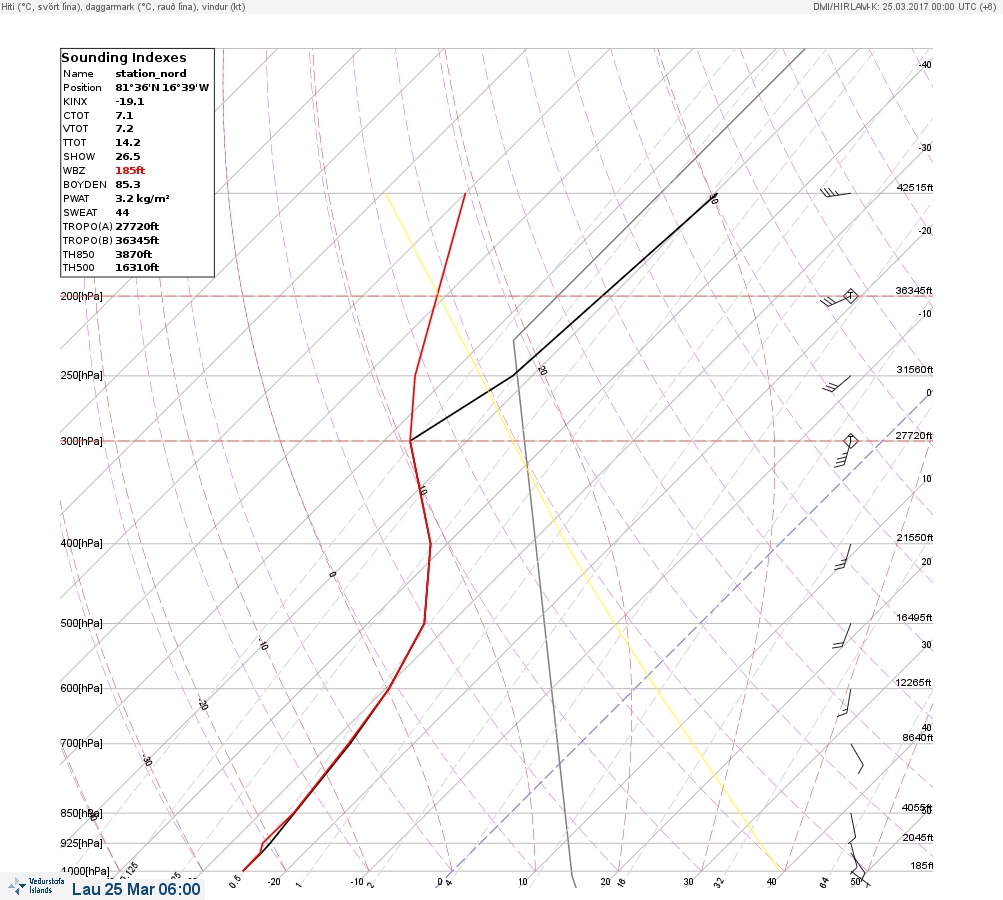Click the VTOT value 7.2

[124, 129]
